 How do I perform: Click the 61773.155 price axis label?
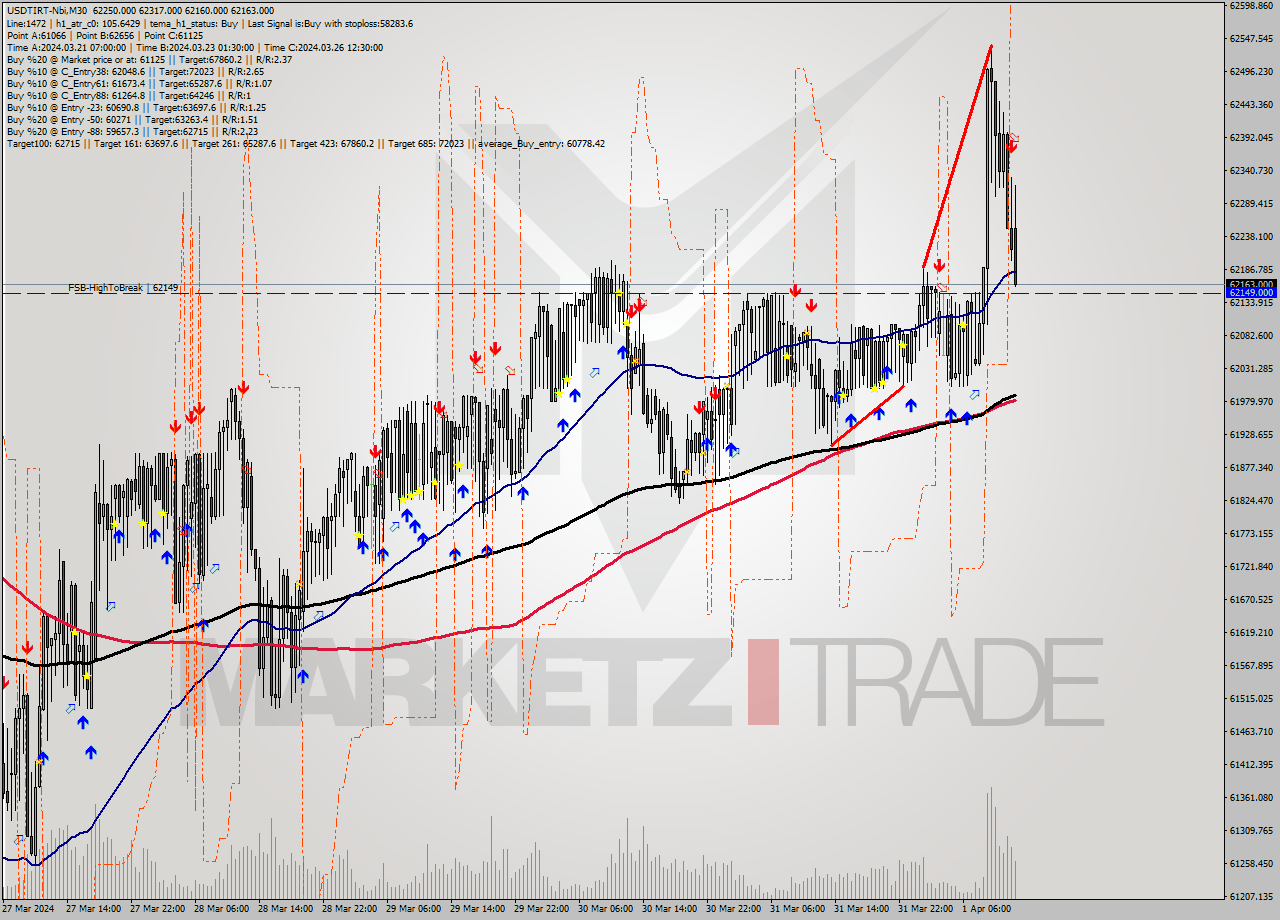[1251, 533]
